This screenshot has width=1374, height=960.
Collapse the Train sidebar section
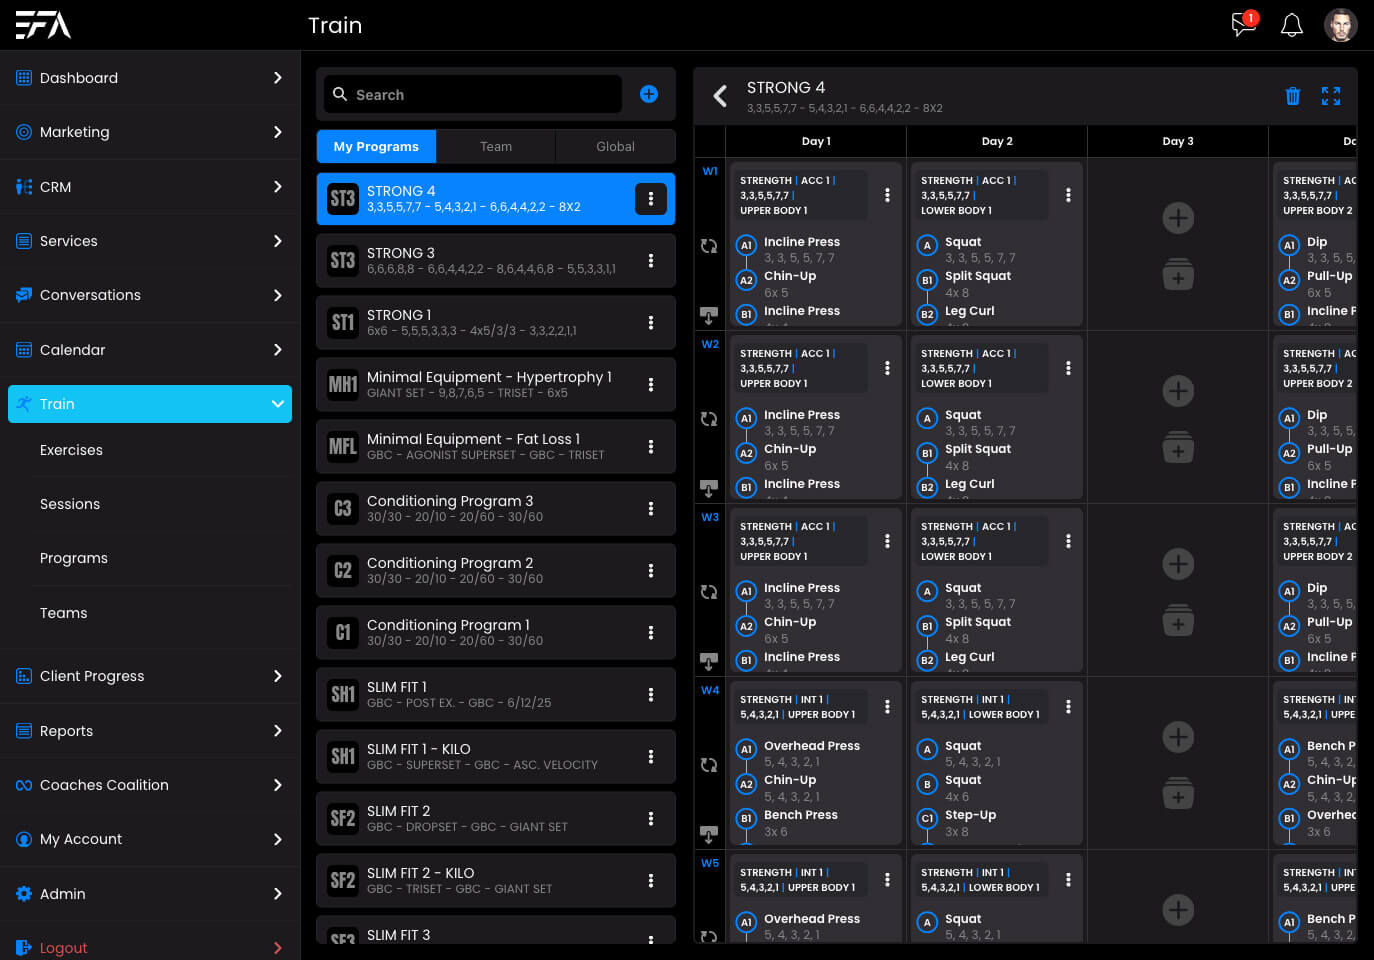[x=277, y=404]
